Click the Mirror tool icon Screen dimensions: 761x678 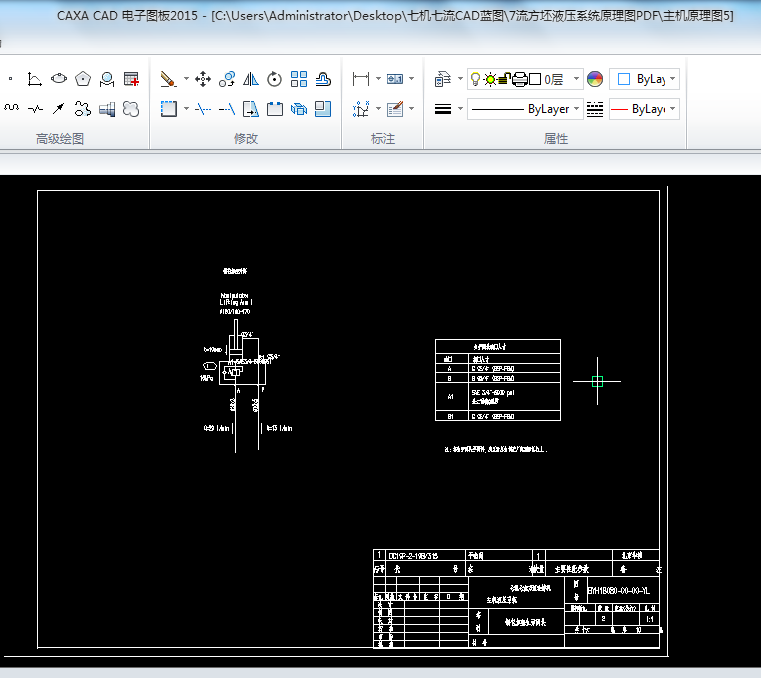pos(251,79)
